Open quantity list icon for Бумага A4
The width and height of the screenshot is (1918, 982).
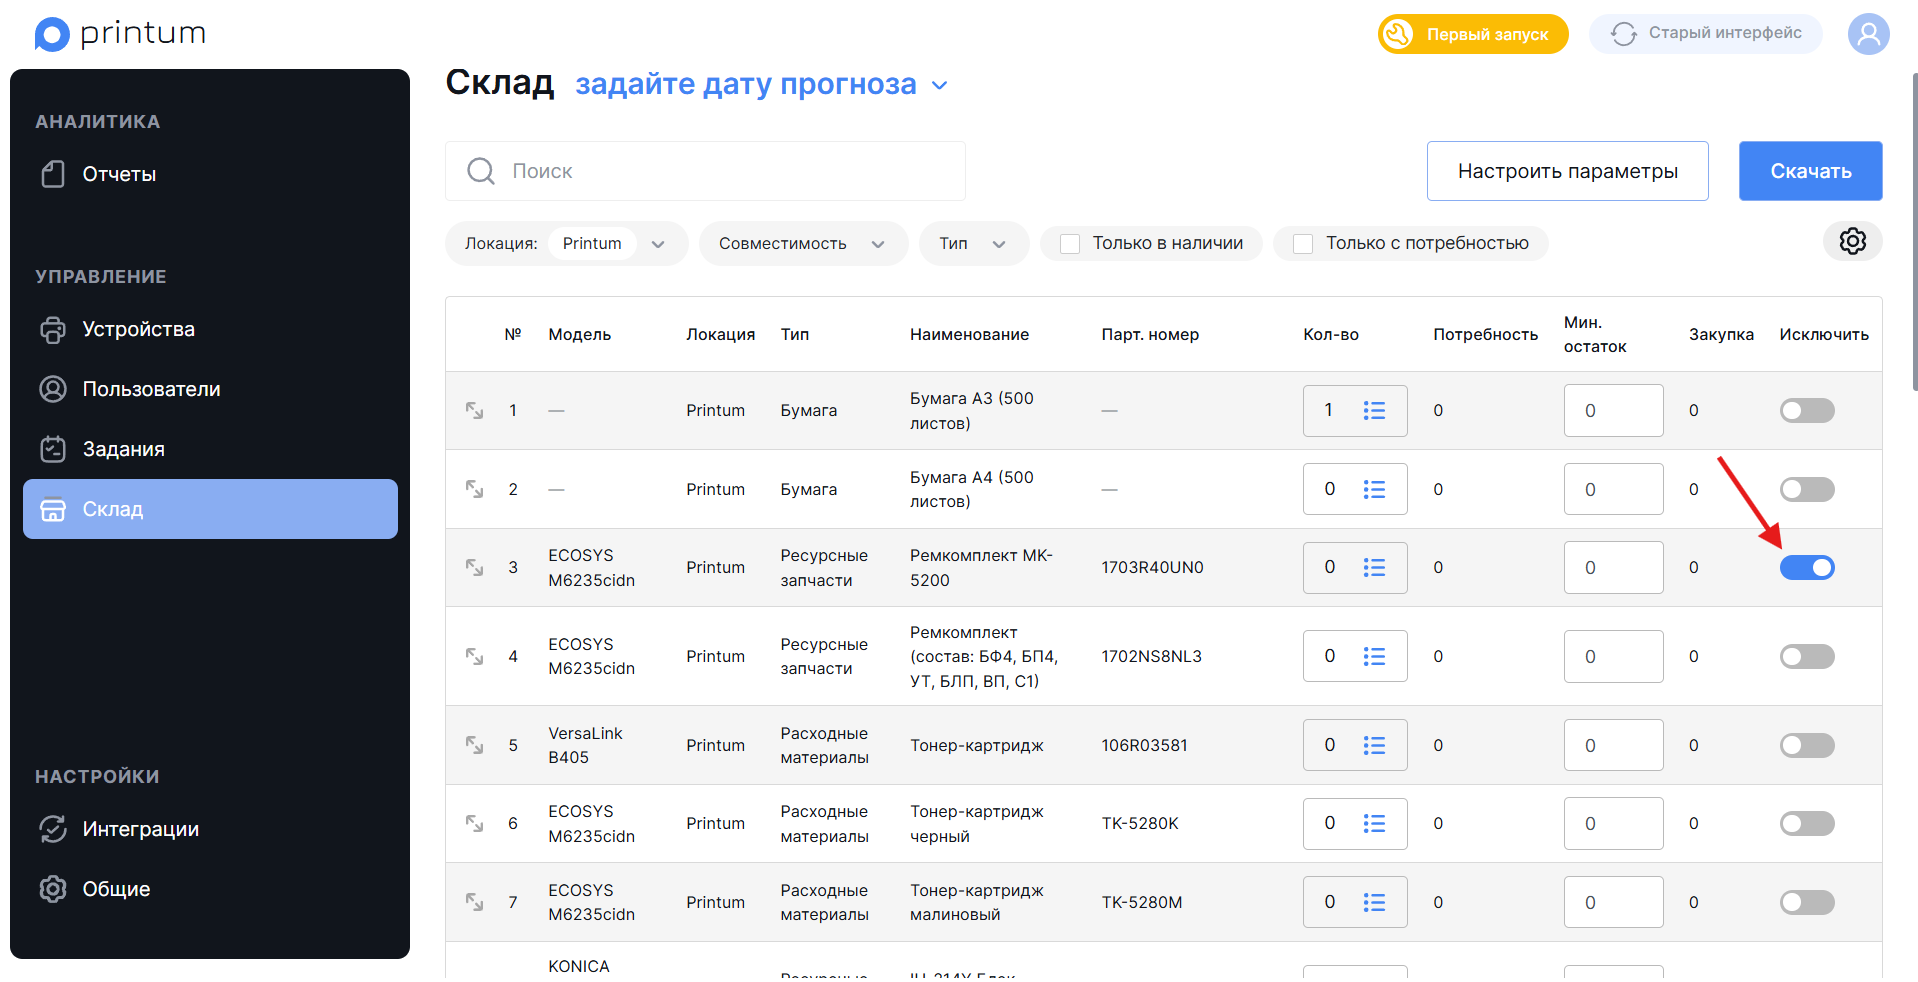click(x=1374, y=489)
